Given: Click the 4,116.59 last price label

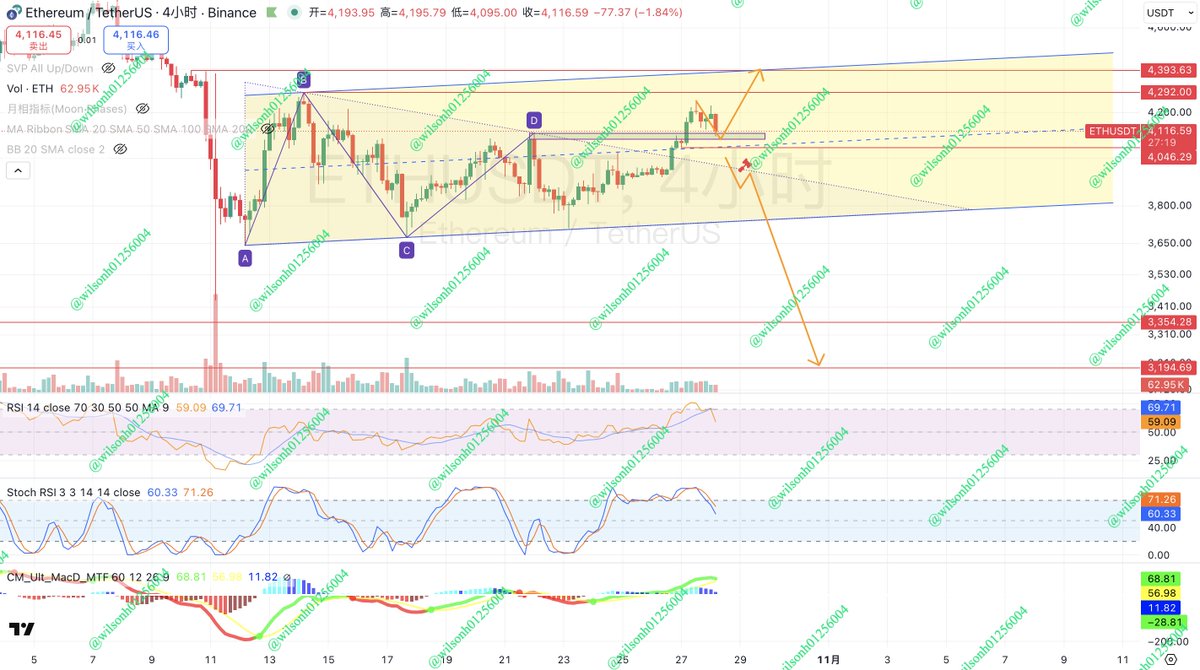Looking at the screenshot, I should click(1168, 130).
